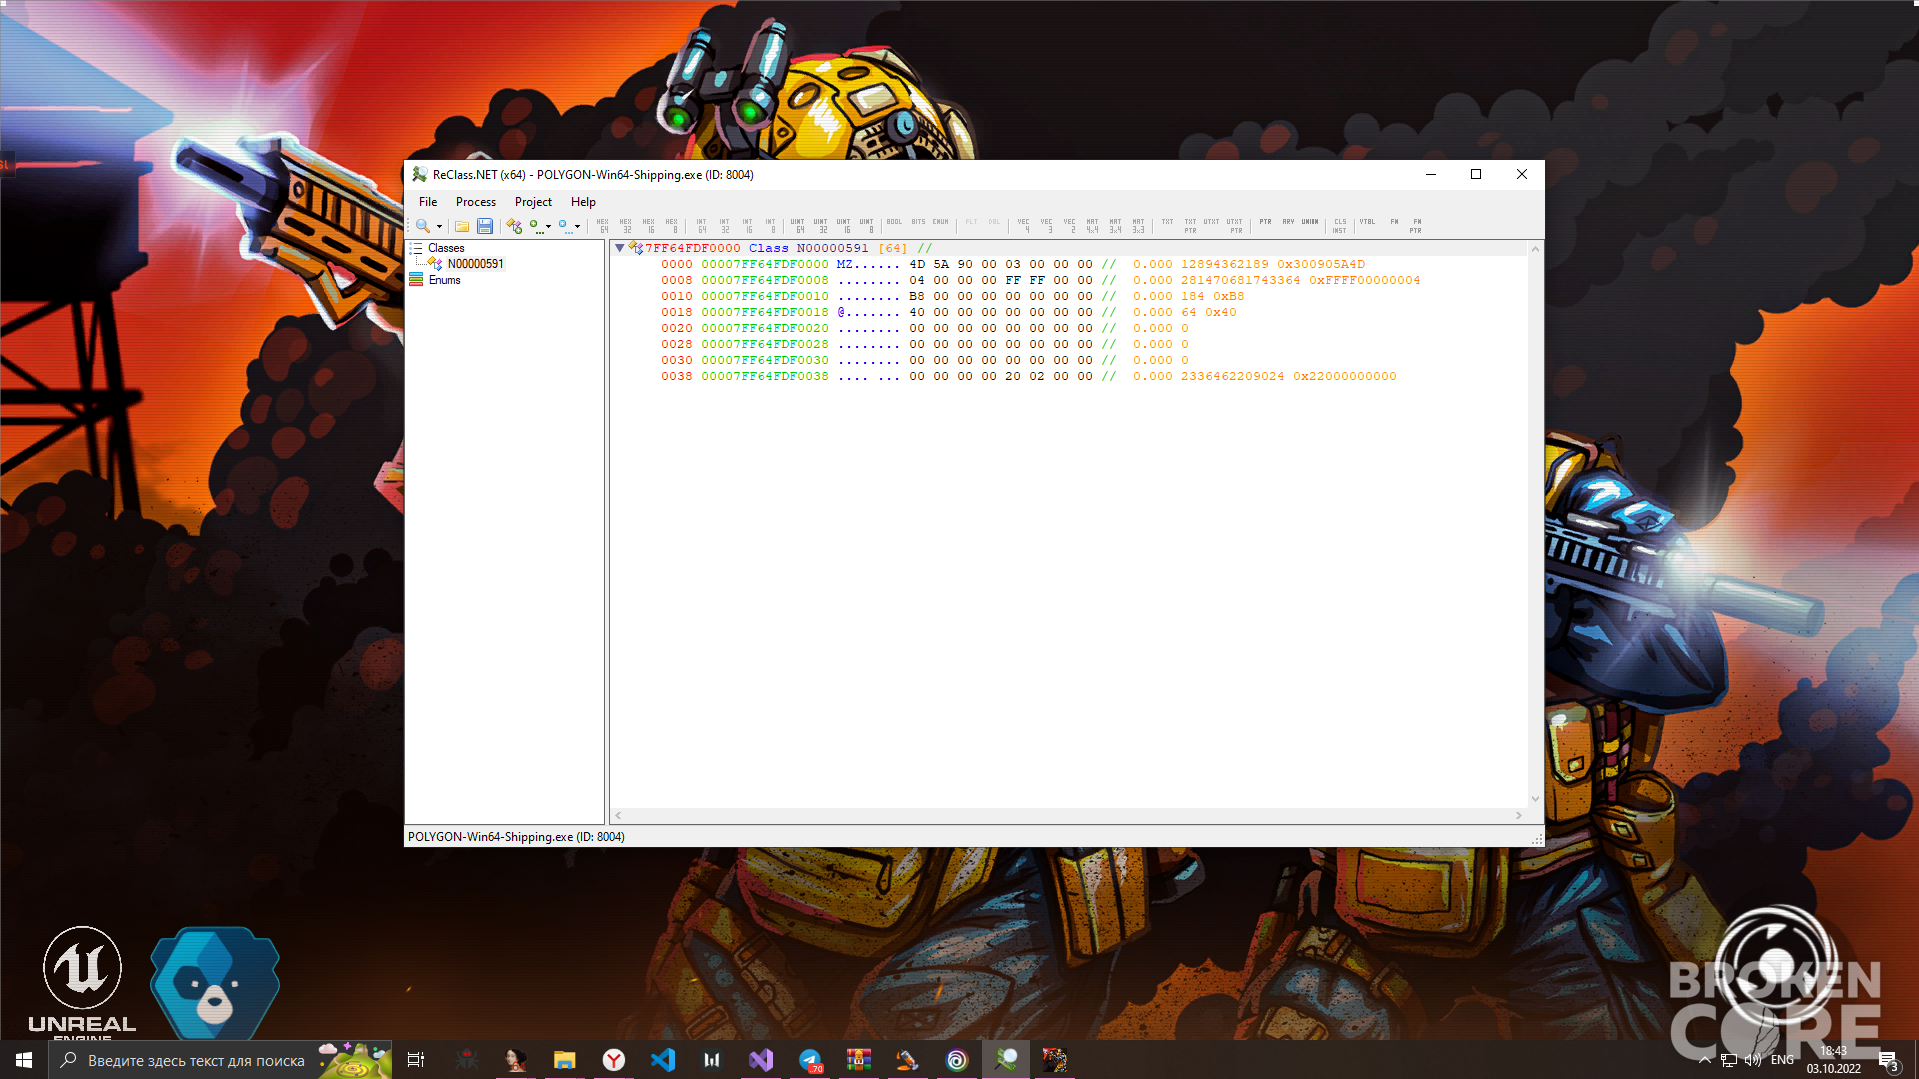The width and height of the screenshot is (1919, 1079).
Task: Select class N00000591 in the tree
Action: (x=476, y=264)
